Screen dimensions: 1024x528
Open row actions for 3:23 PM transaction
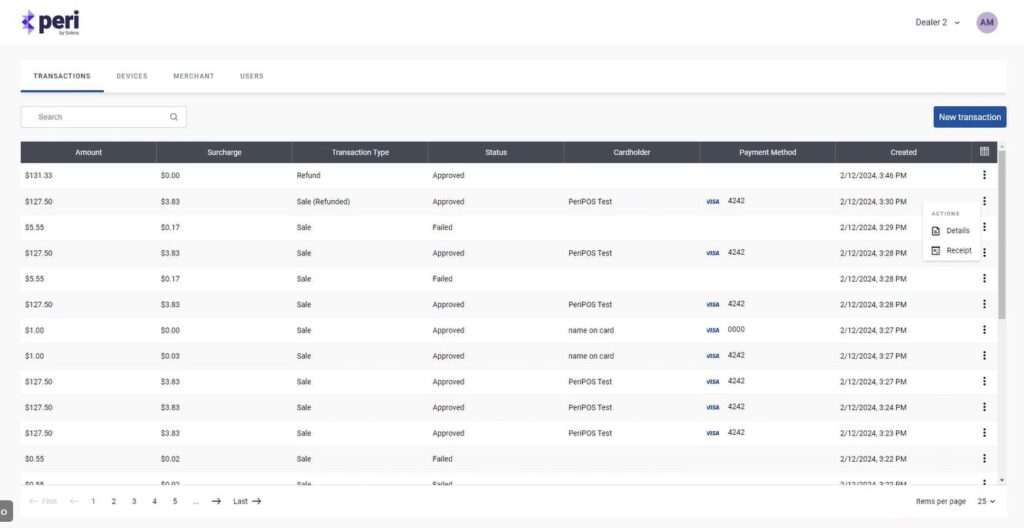coord(984,433)
